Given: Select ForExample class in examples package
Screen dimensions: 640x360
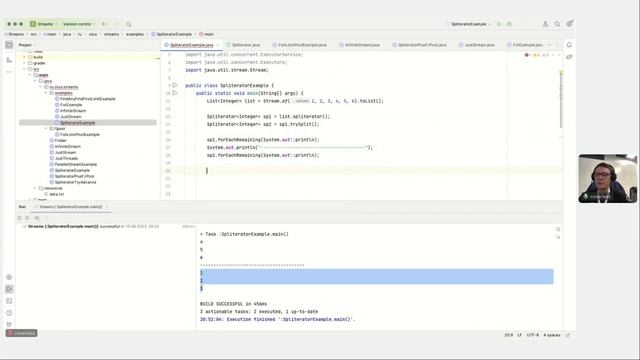Looking at the screenshot, I should tap(68, 105).
